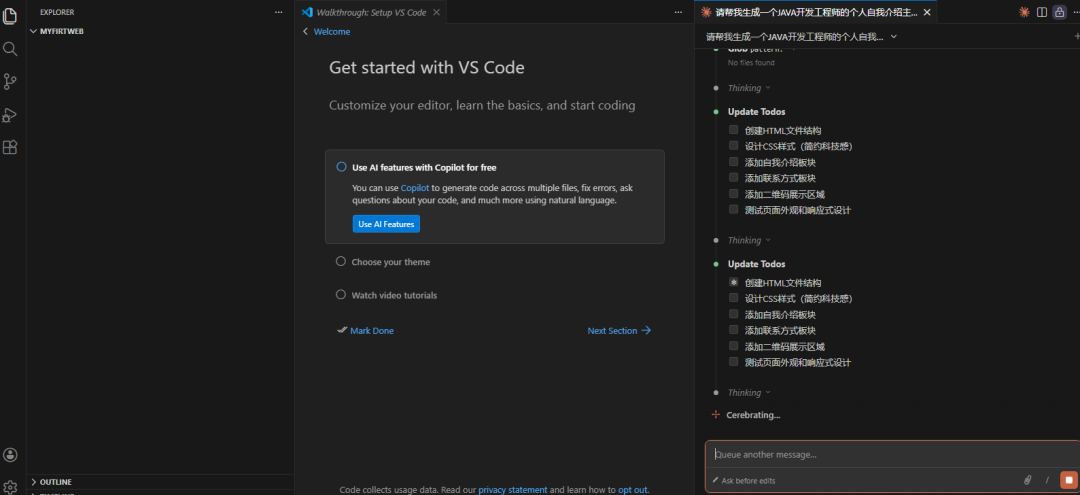Go to Next Section link
This screenshot has height=495, width=1080.
(x=612, y=330)
